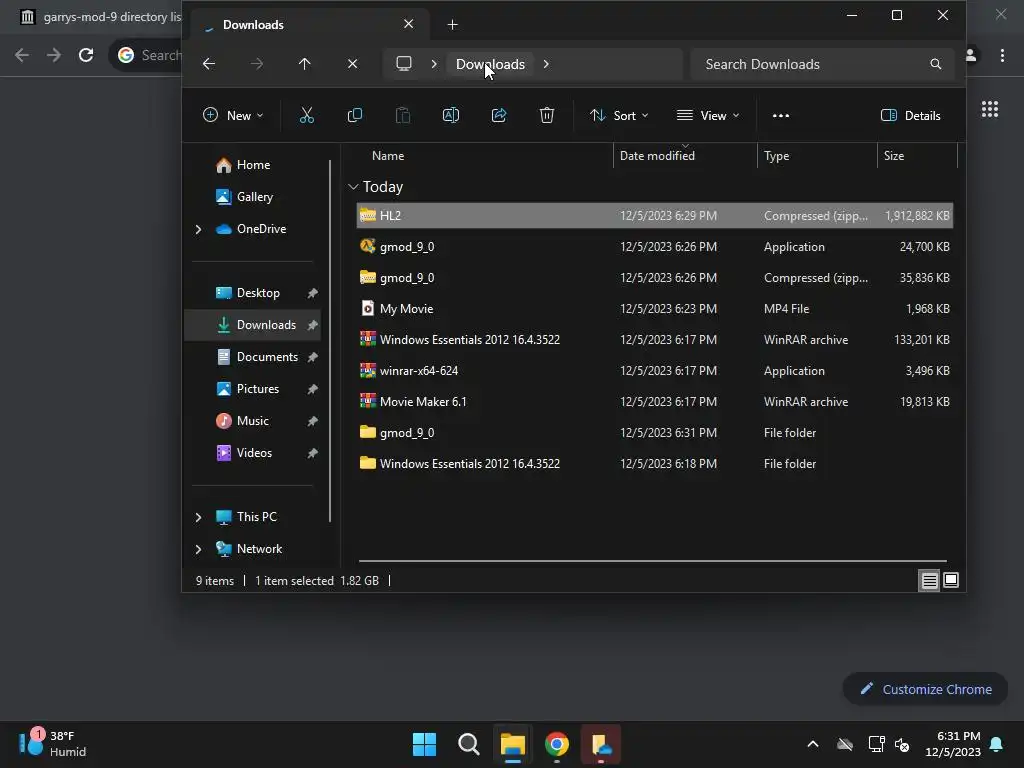The width and height of the screenshot is (1024, 768).
Task: Click the Cut scissors icon in toolbar
Action: (306, 116)
